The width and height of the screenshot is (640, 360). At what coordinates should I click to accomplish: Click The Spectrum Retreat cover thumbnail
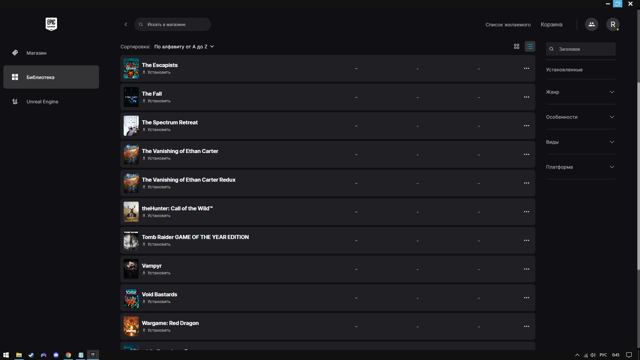(131, 126)
